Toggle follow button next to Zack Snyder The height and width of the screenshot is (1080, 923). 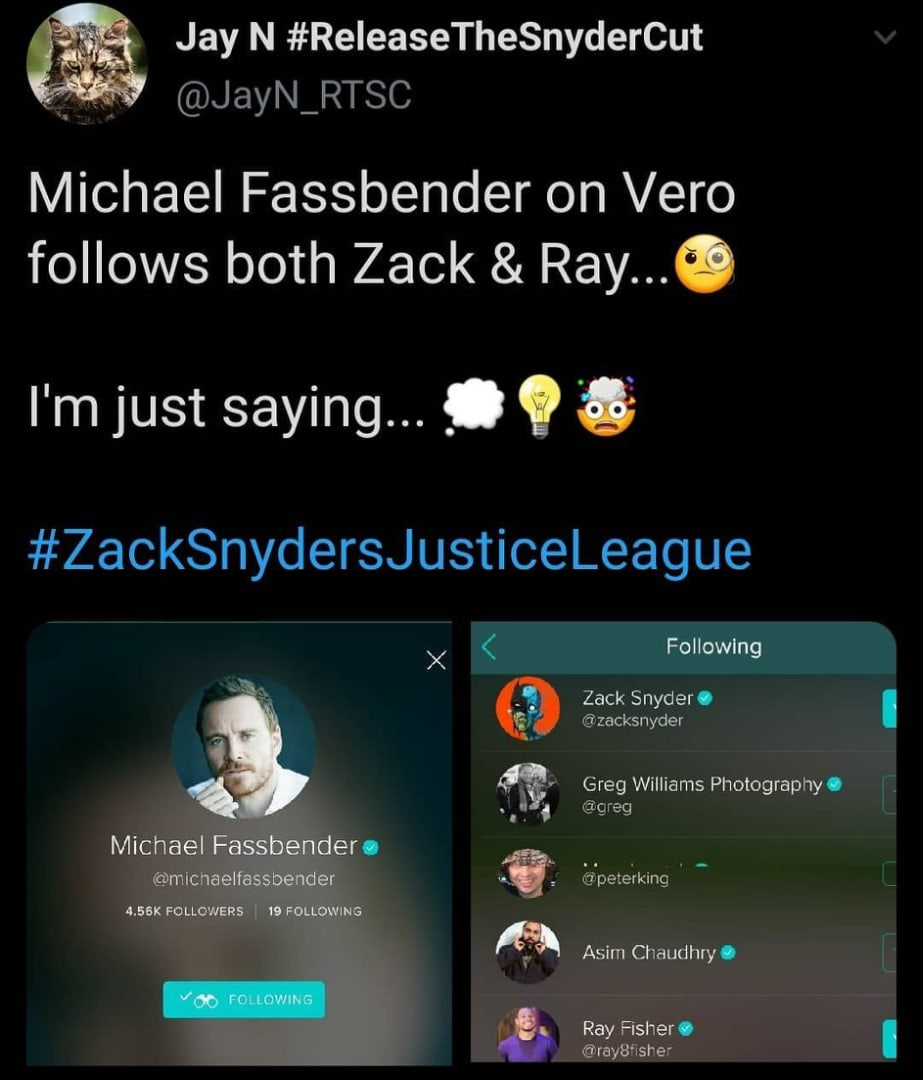point(889,708)
